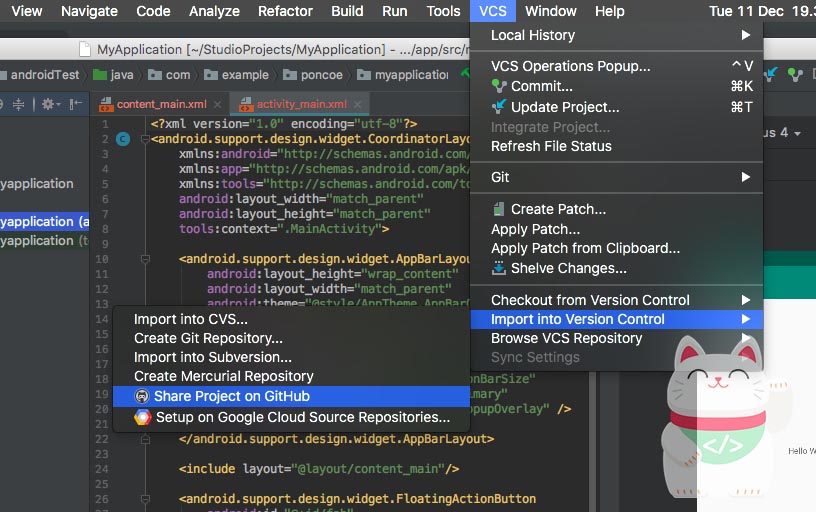This screenshot has width=816, height=512.
Task: Collapse the AppBarLayout fold marker on line 10
Action: 145,259
